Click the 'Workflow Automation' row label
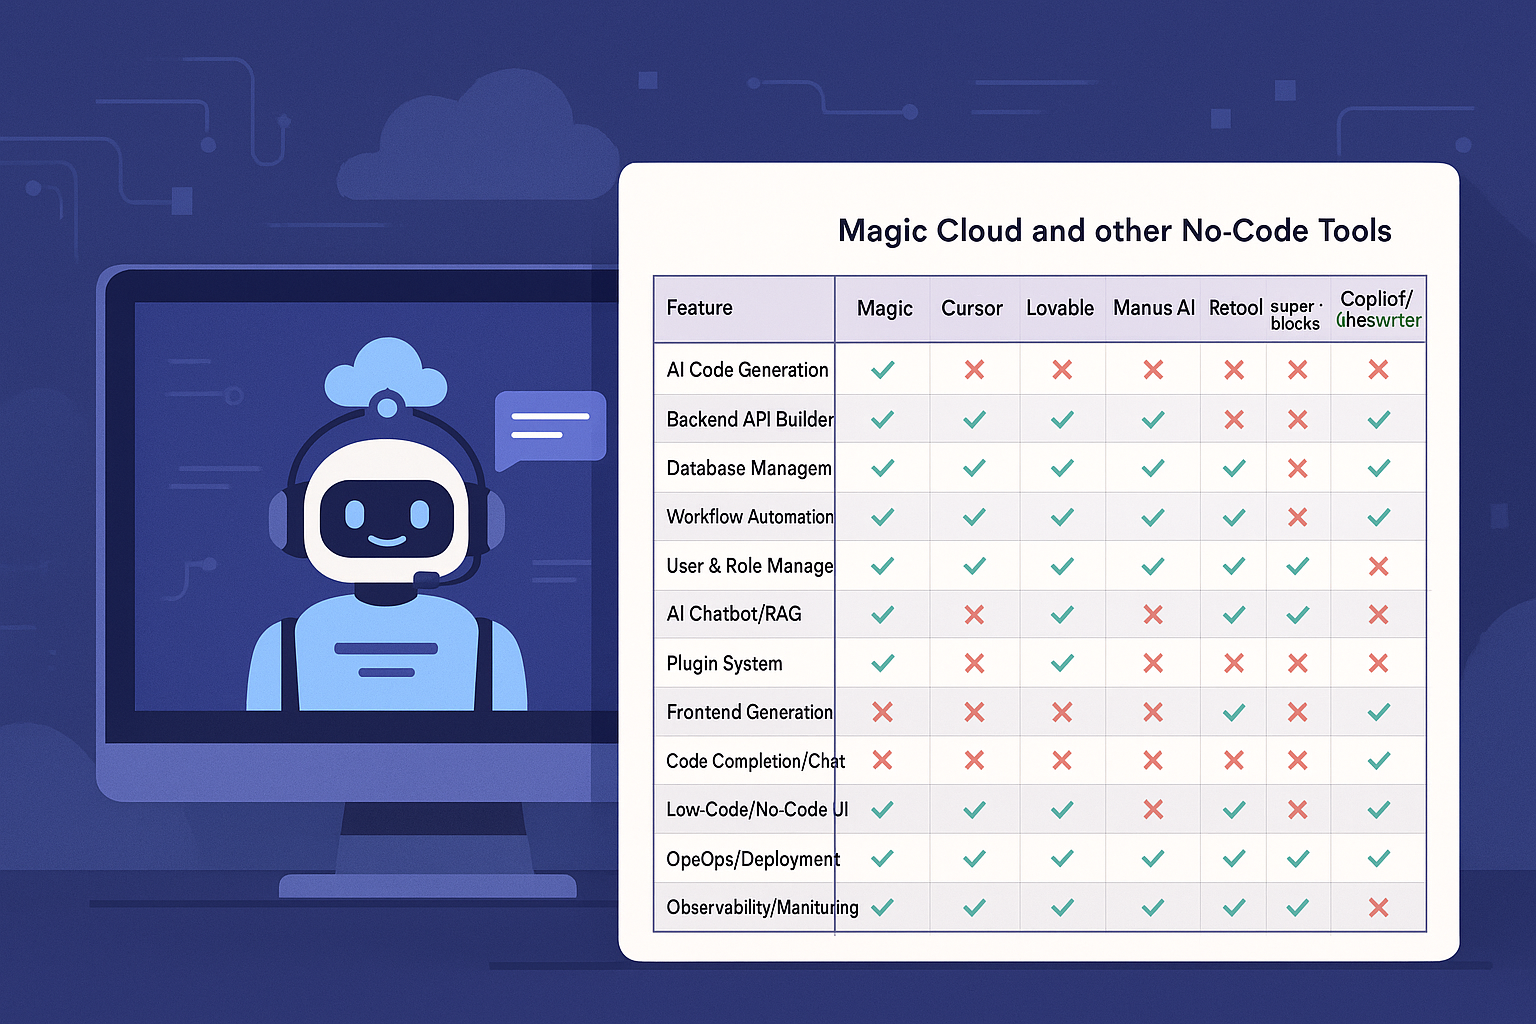 (750, 517)
